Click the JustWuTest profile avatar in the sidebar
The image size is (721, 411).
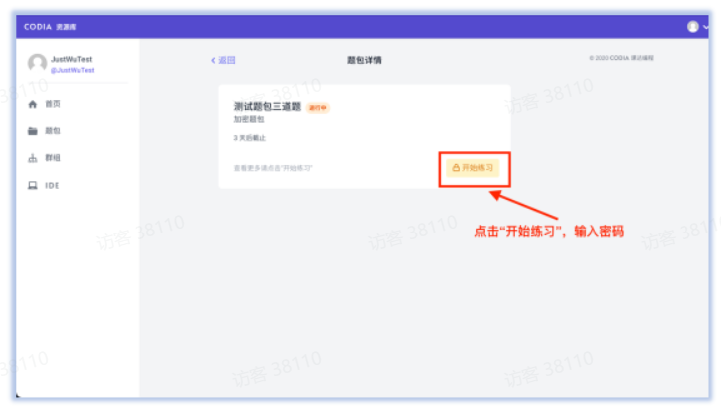pyautogui.click(x=37, y=64)
